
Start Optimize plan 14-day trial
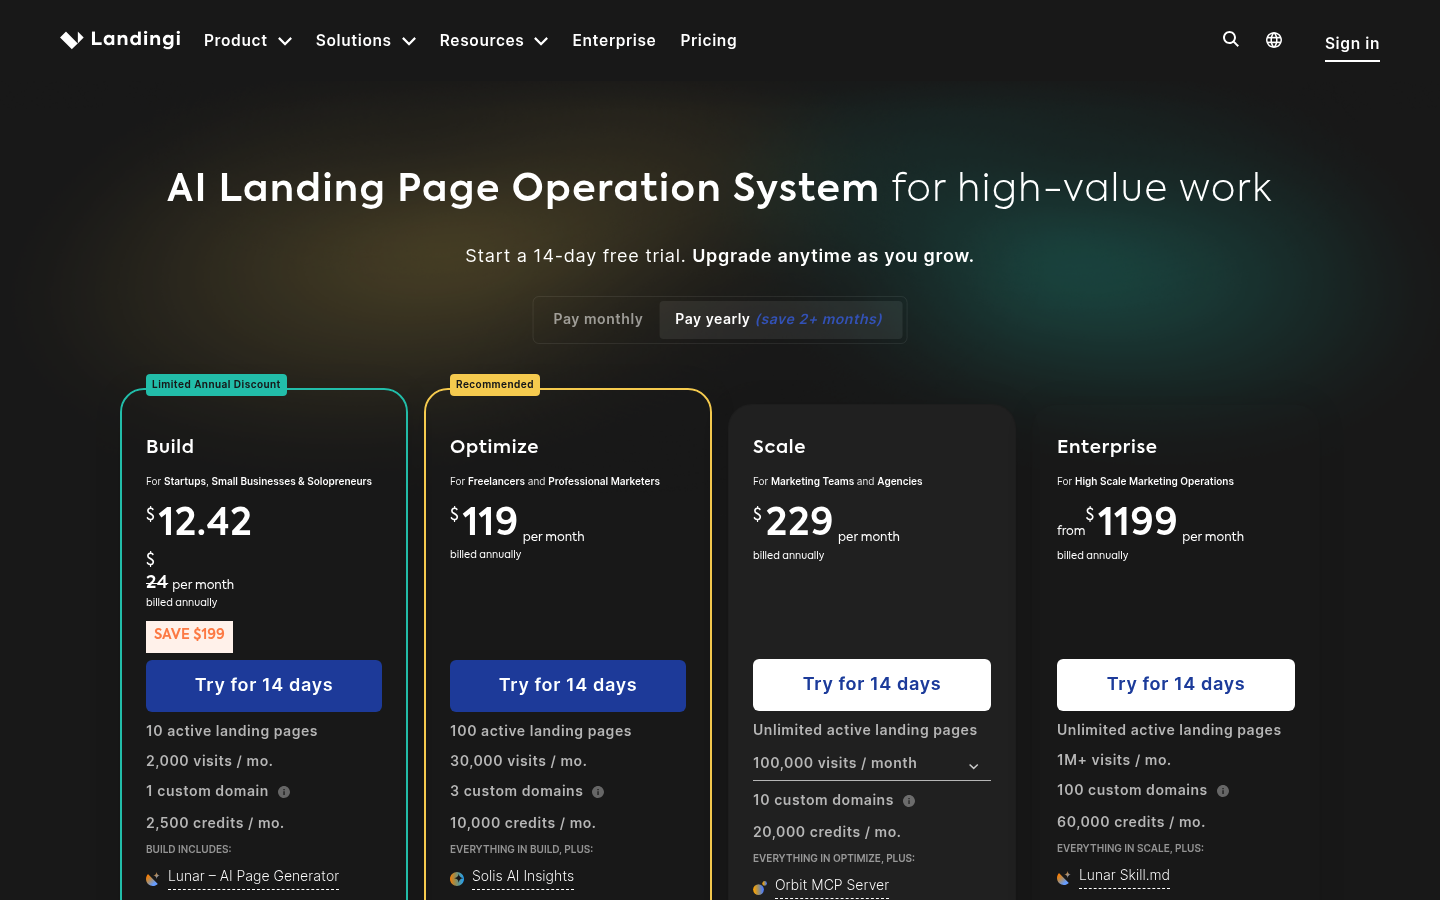(x=568, y=686)
